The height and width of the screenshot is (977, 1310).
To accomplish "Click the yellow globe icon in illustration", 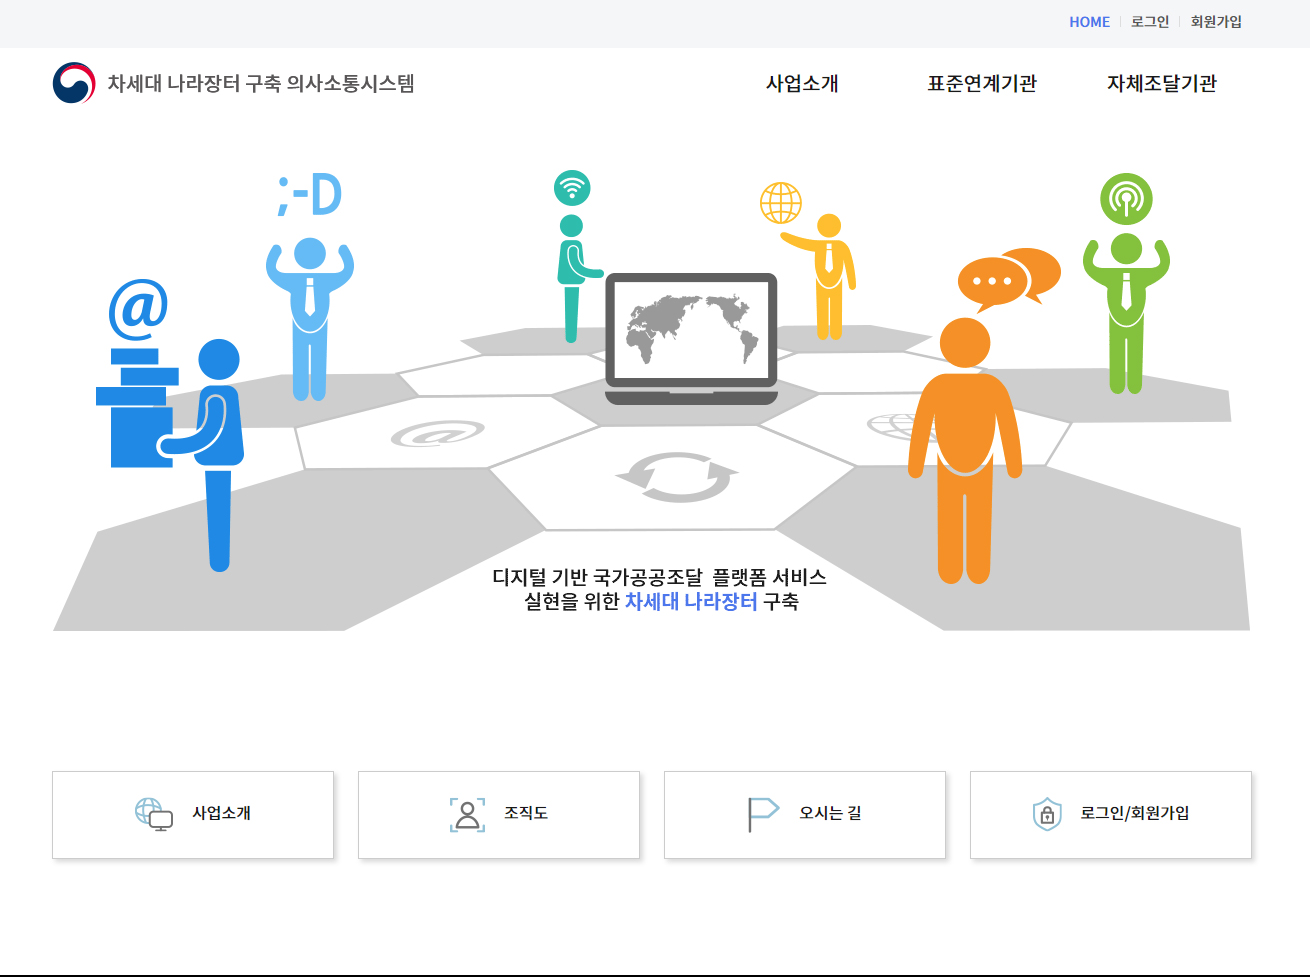I will coord(781,203).
